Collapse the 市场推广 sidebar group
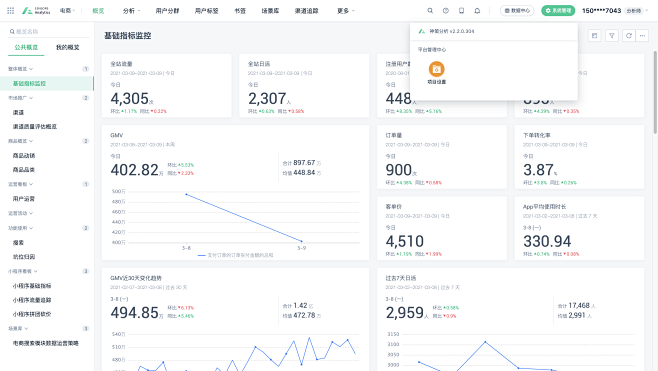This screenshot has height=371, width=658. coord(21,98)
